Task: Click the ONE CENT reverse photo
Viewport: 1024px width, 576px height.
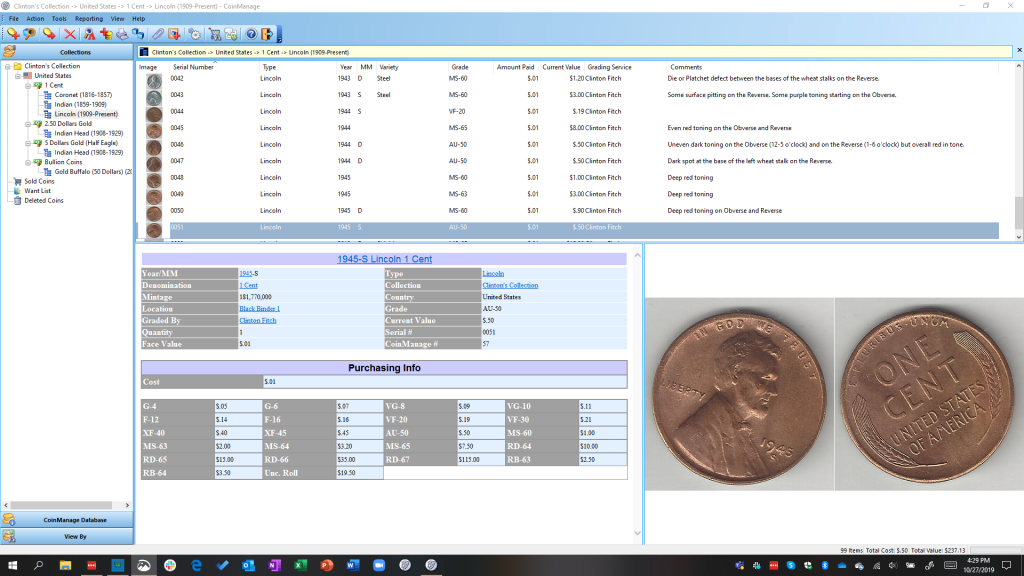Action: pos(930,394)
